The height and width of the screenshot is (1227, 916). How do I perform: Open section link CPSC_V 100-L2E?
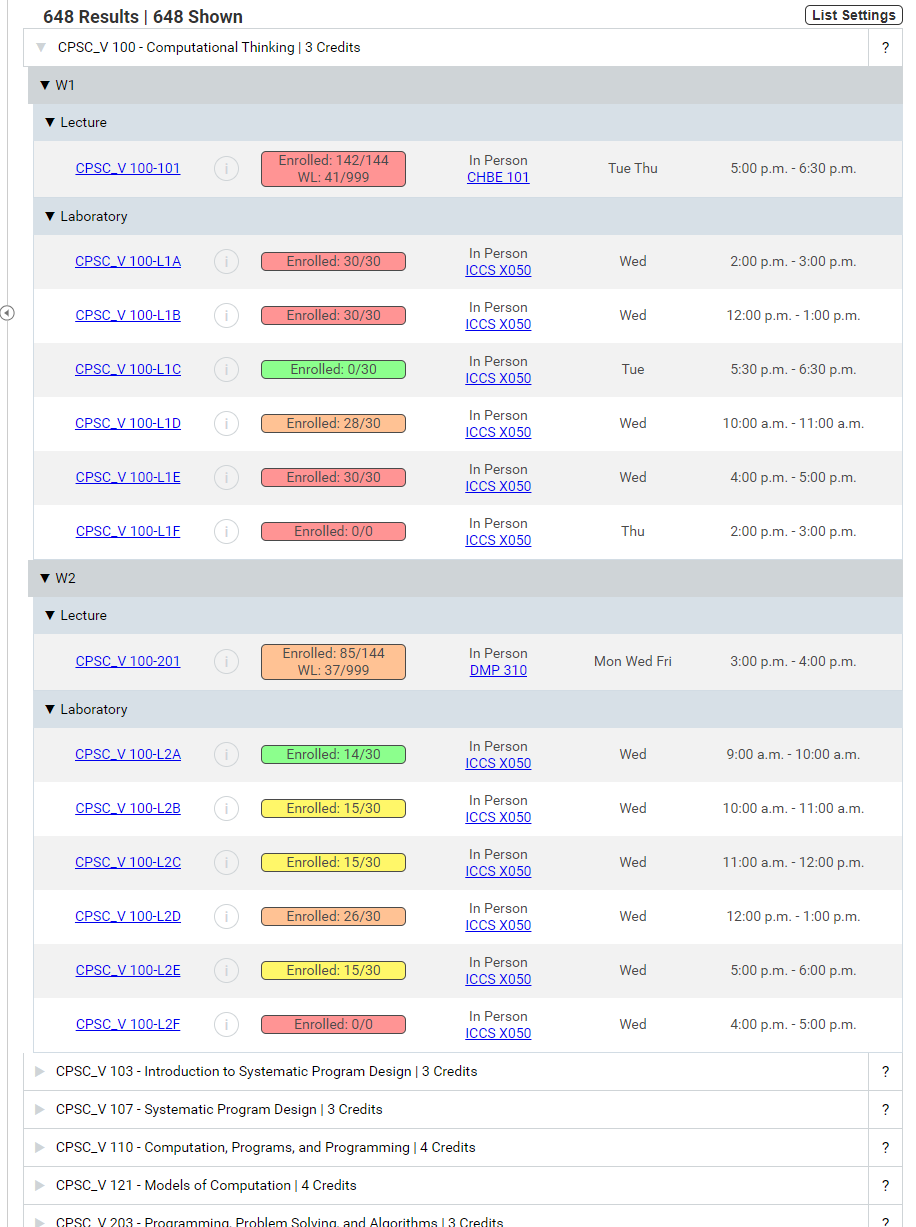click(x=128, y=971)
